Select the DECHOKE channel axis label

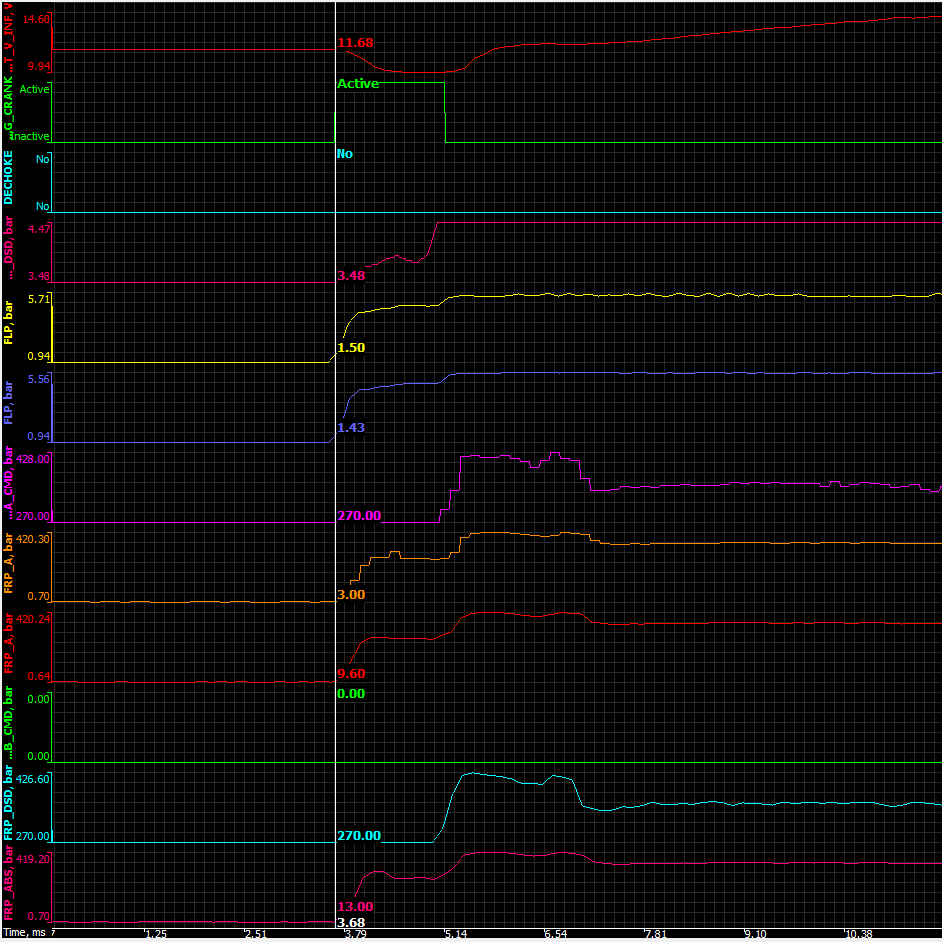pyautogui.click(x=9, y=178)
